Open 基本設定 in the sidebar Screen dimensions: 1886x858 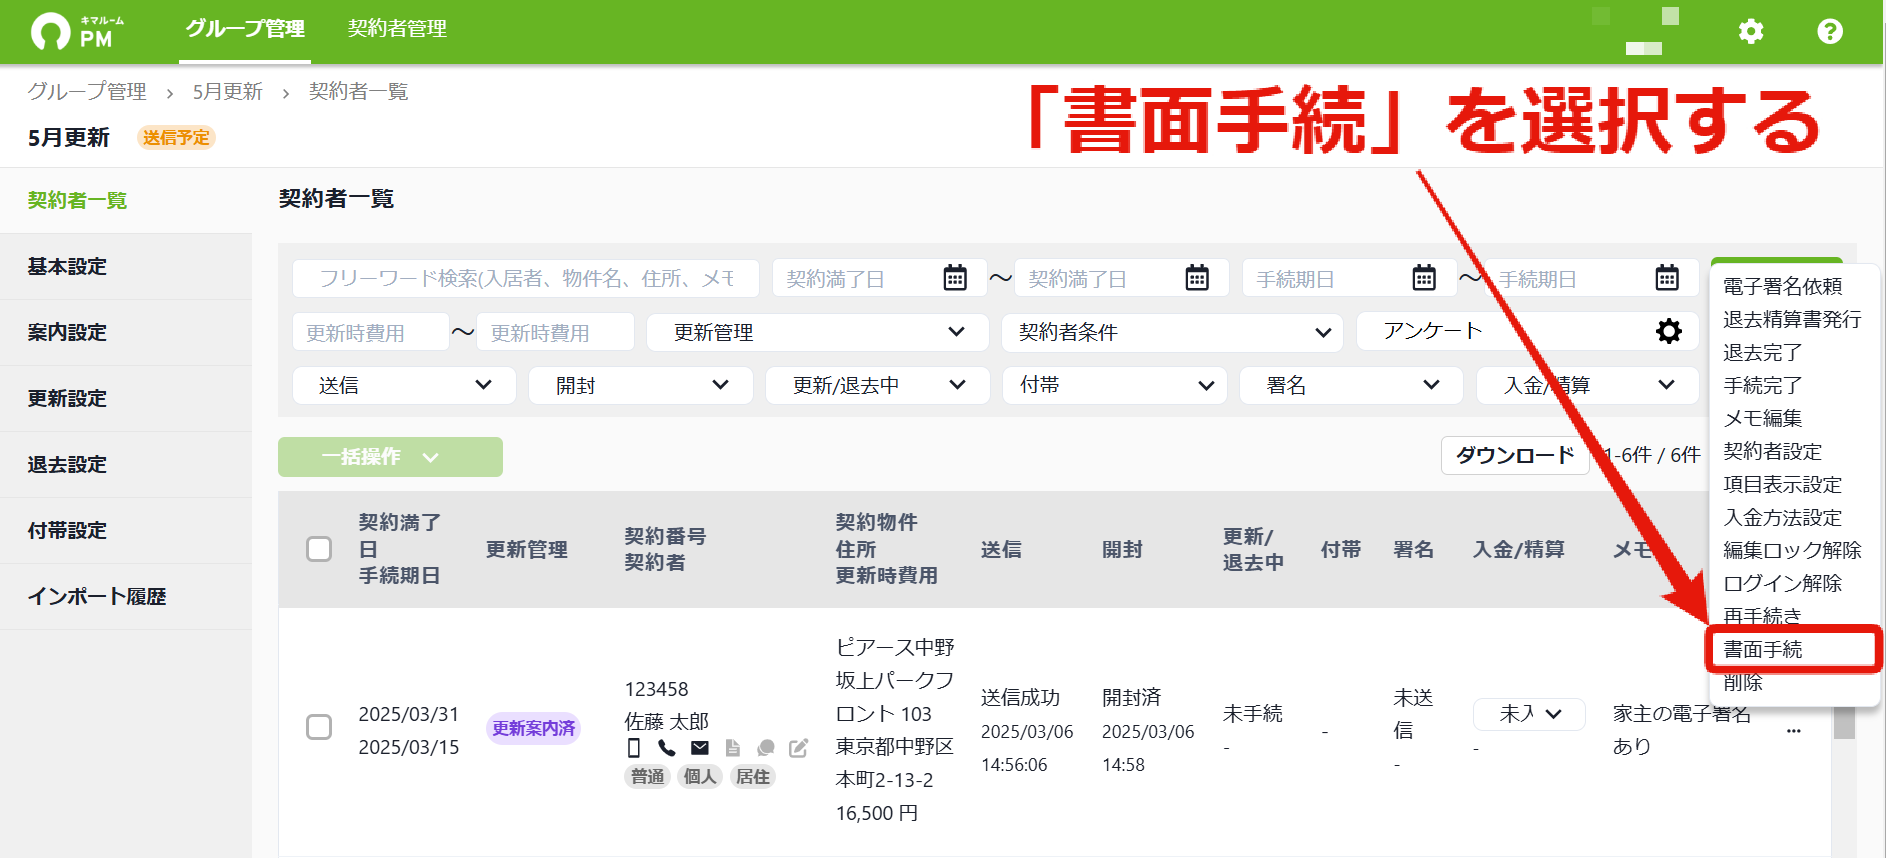[126, 266]
